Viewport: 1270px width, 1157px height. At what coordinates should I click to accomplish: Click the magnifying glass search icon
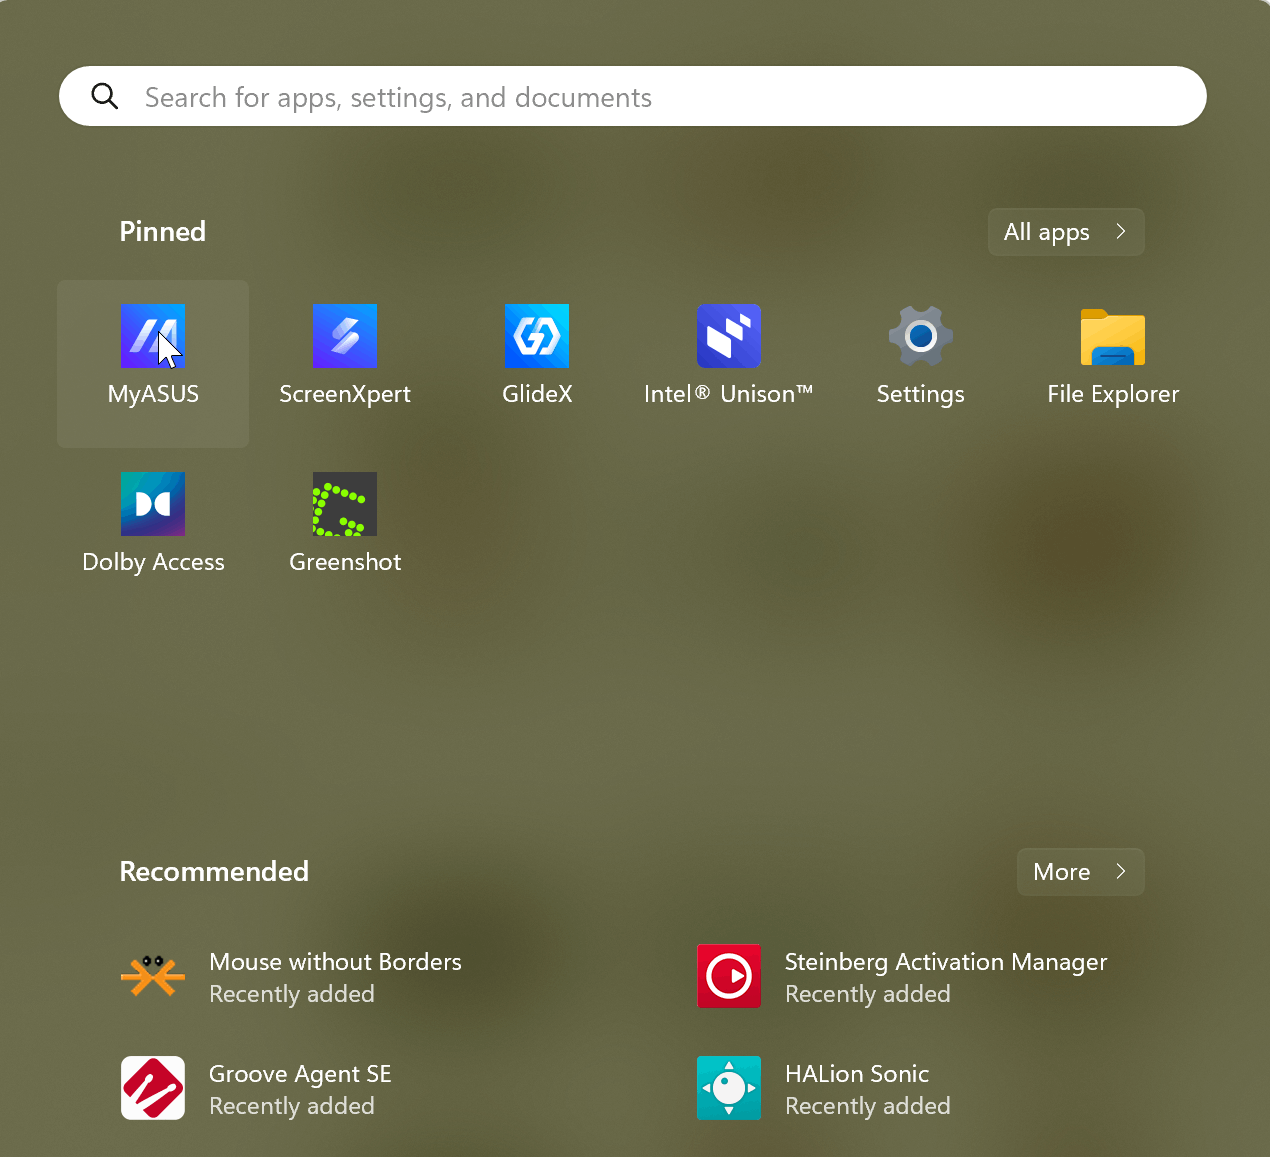(x=105, y=96)
